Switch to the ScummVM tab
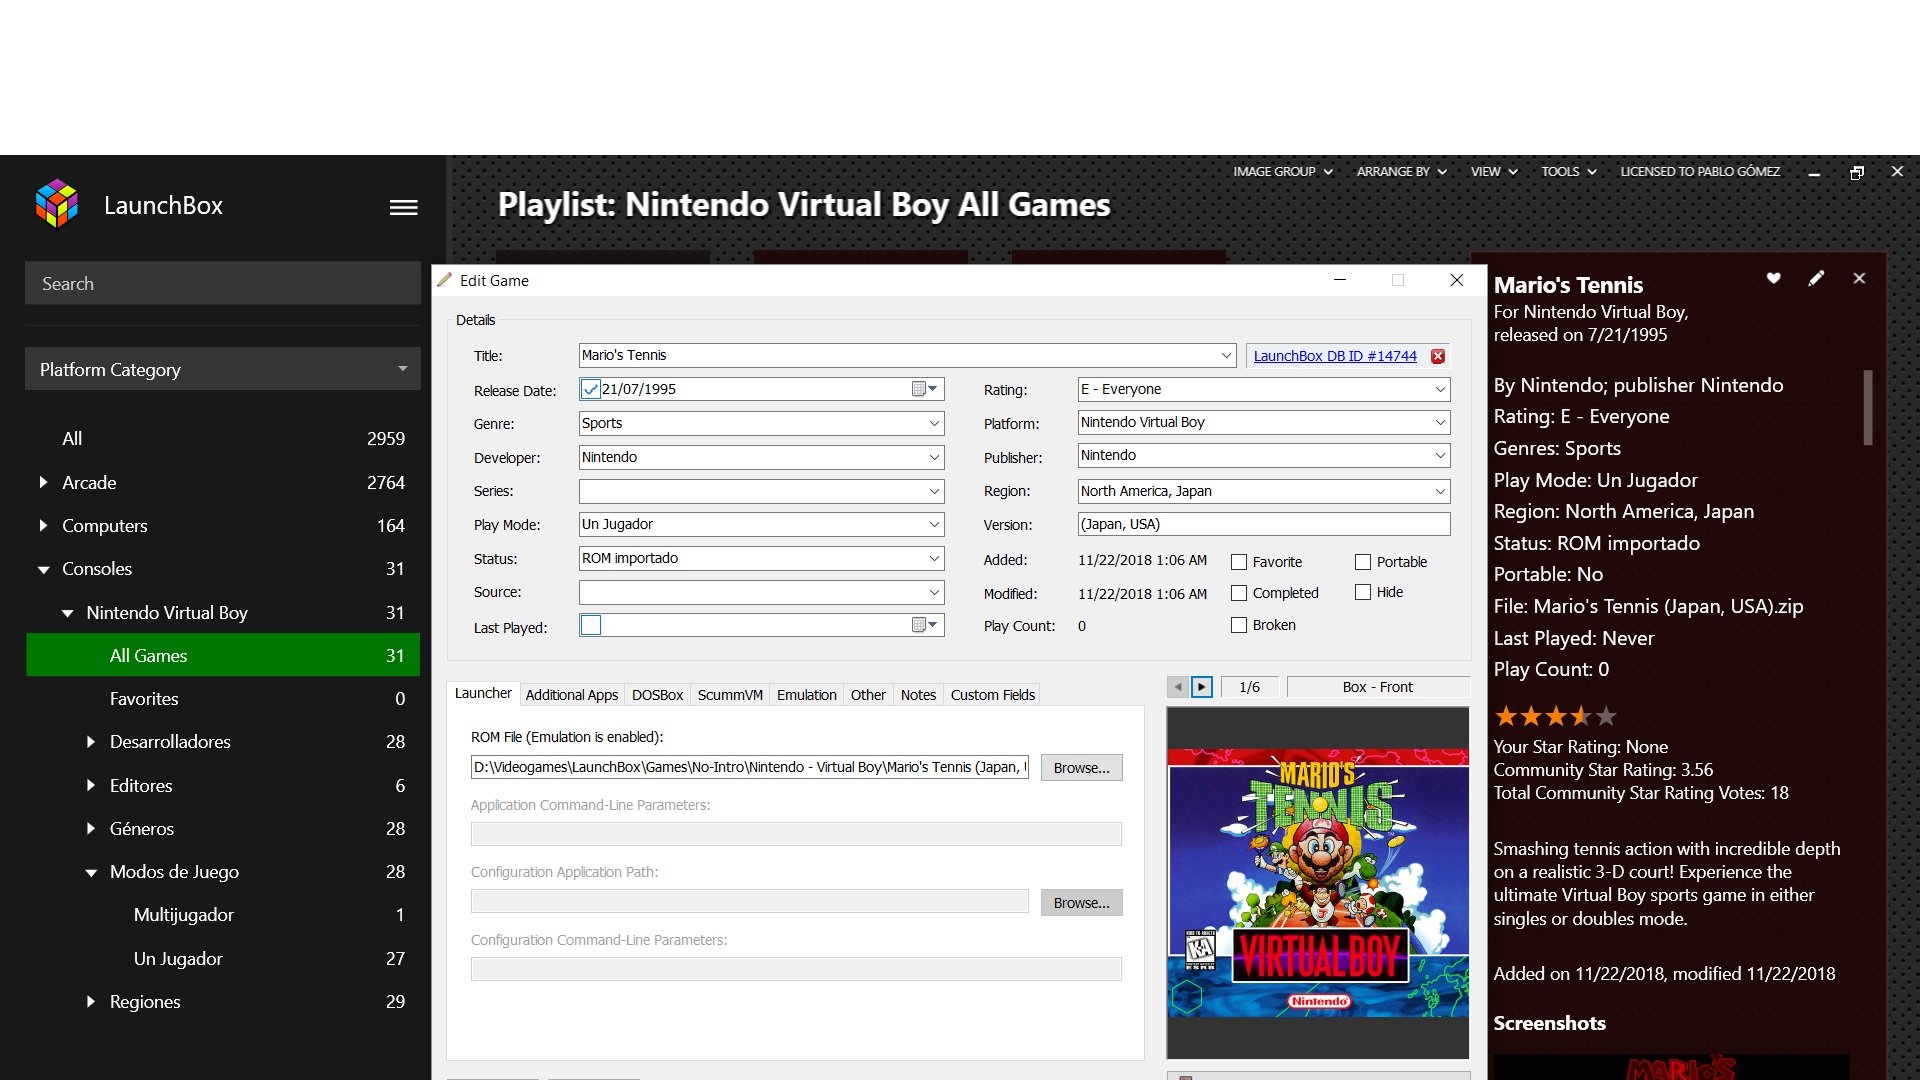Screen dimensions: 1920x1080 click(730, 695)
